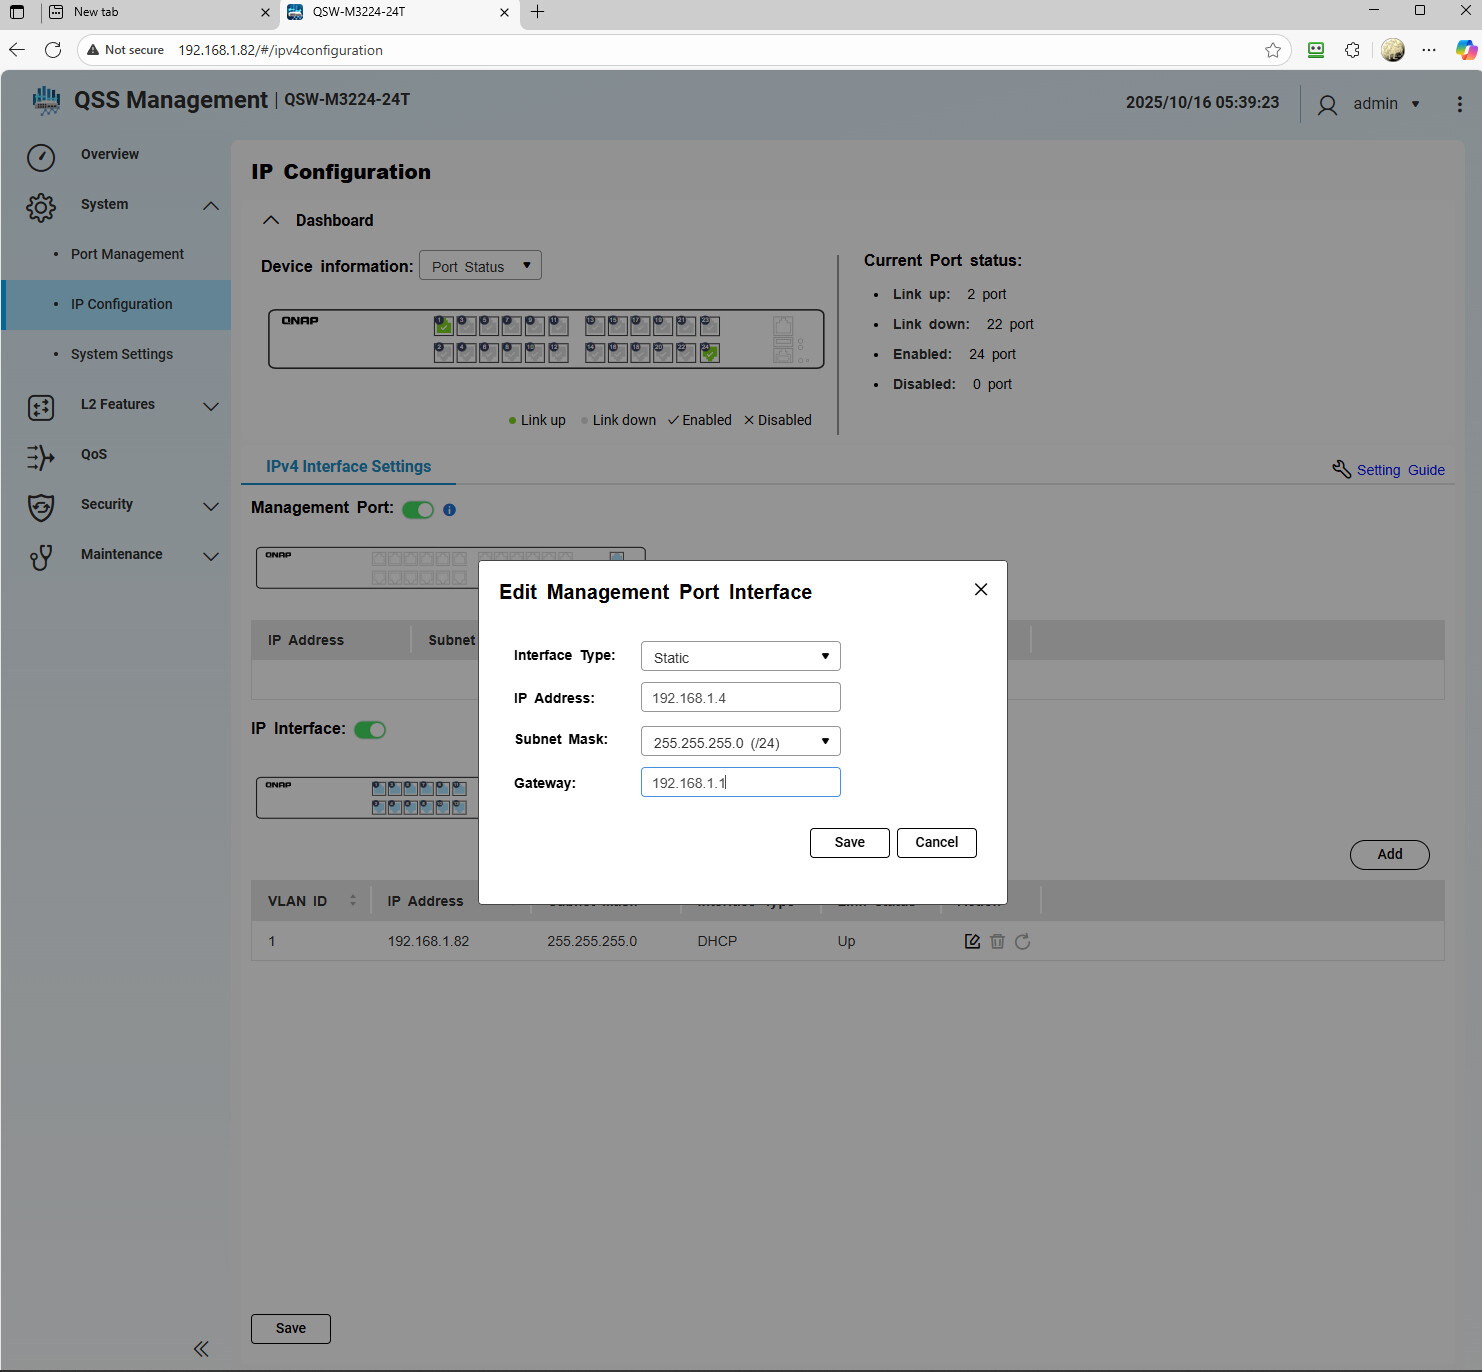
Task: Toggle the Management Port switch
Action: coord(418,510)
